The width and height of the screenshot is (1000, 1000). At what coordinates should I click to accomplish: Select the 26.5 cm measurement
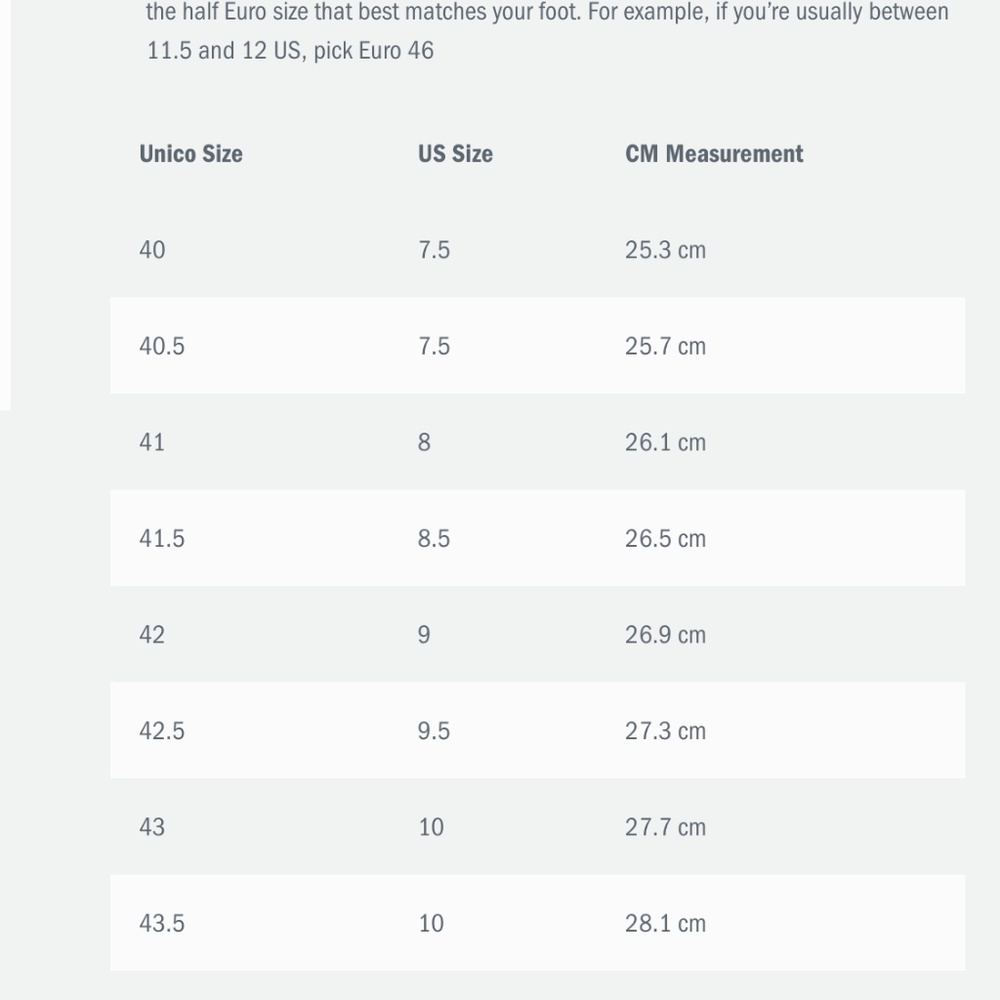coord(665,538)
